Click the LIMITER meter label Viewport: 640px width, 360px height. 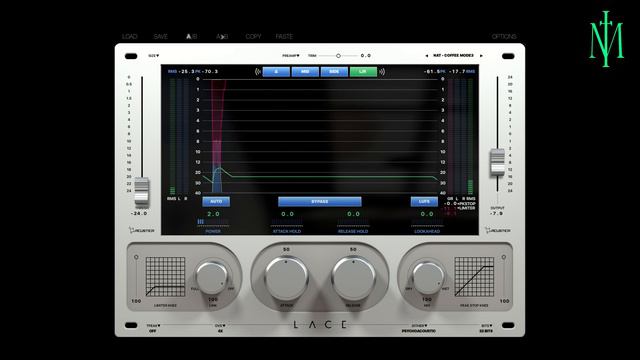[x=467, y=208]
